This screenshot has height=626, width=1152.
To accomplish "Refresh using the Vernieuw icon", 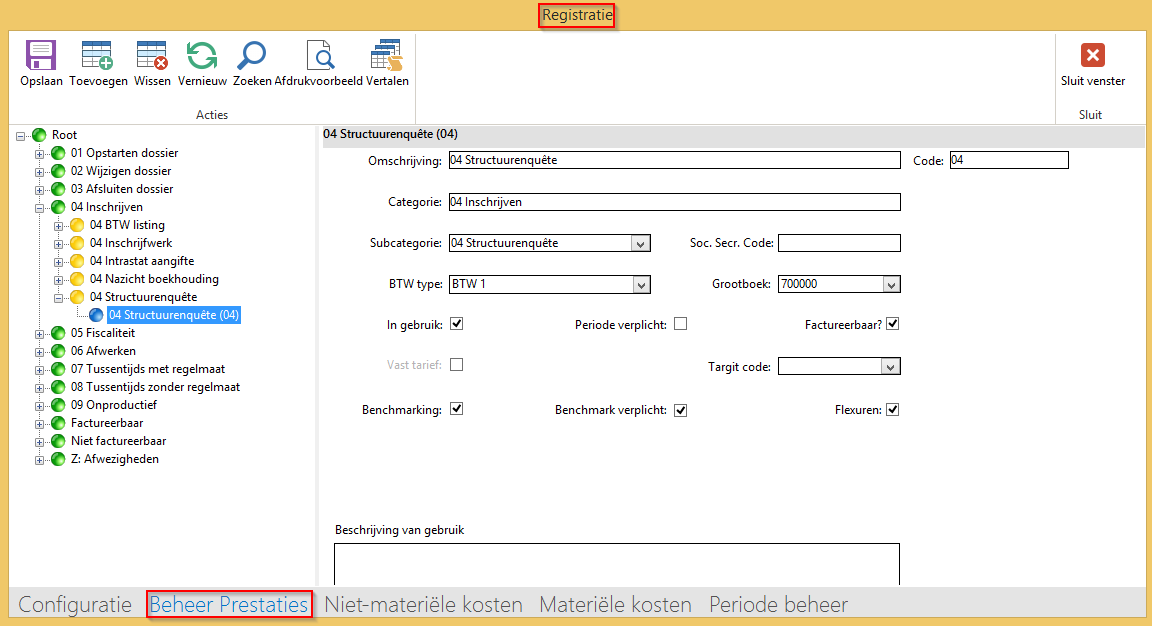I will (x=202, y=56).
